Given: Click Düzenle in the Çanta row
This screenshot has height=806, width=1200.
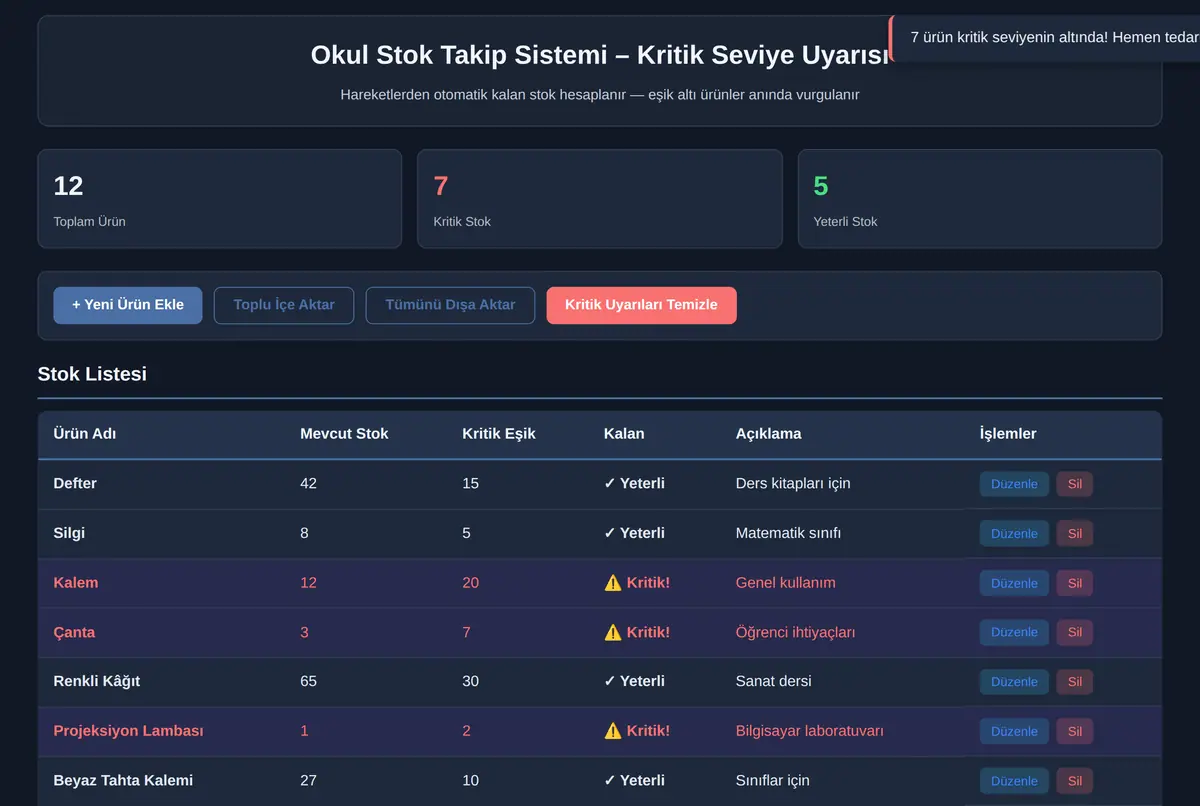Looking at the screenshot, I should click(x=1014, y=632).
